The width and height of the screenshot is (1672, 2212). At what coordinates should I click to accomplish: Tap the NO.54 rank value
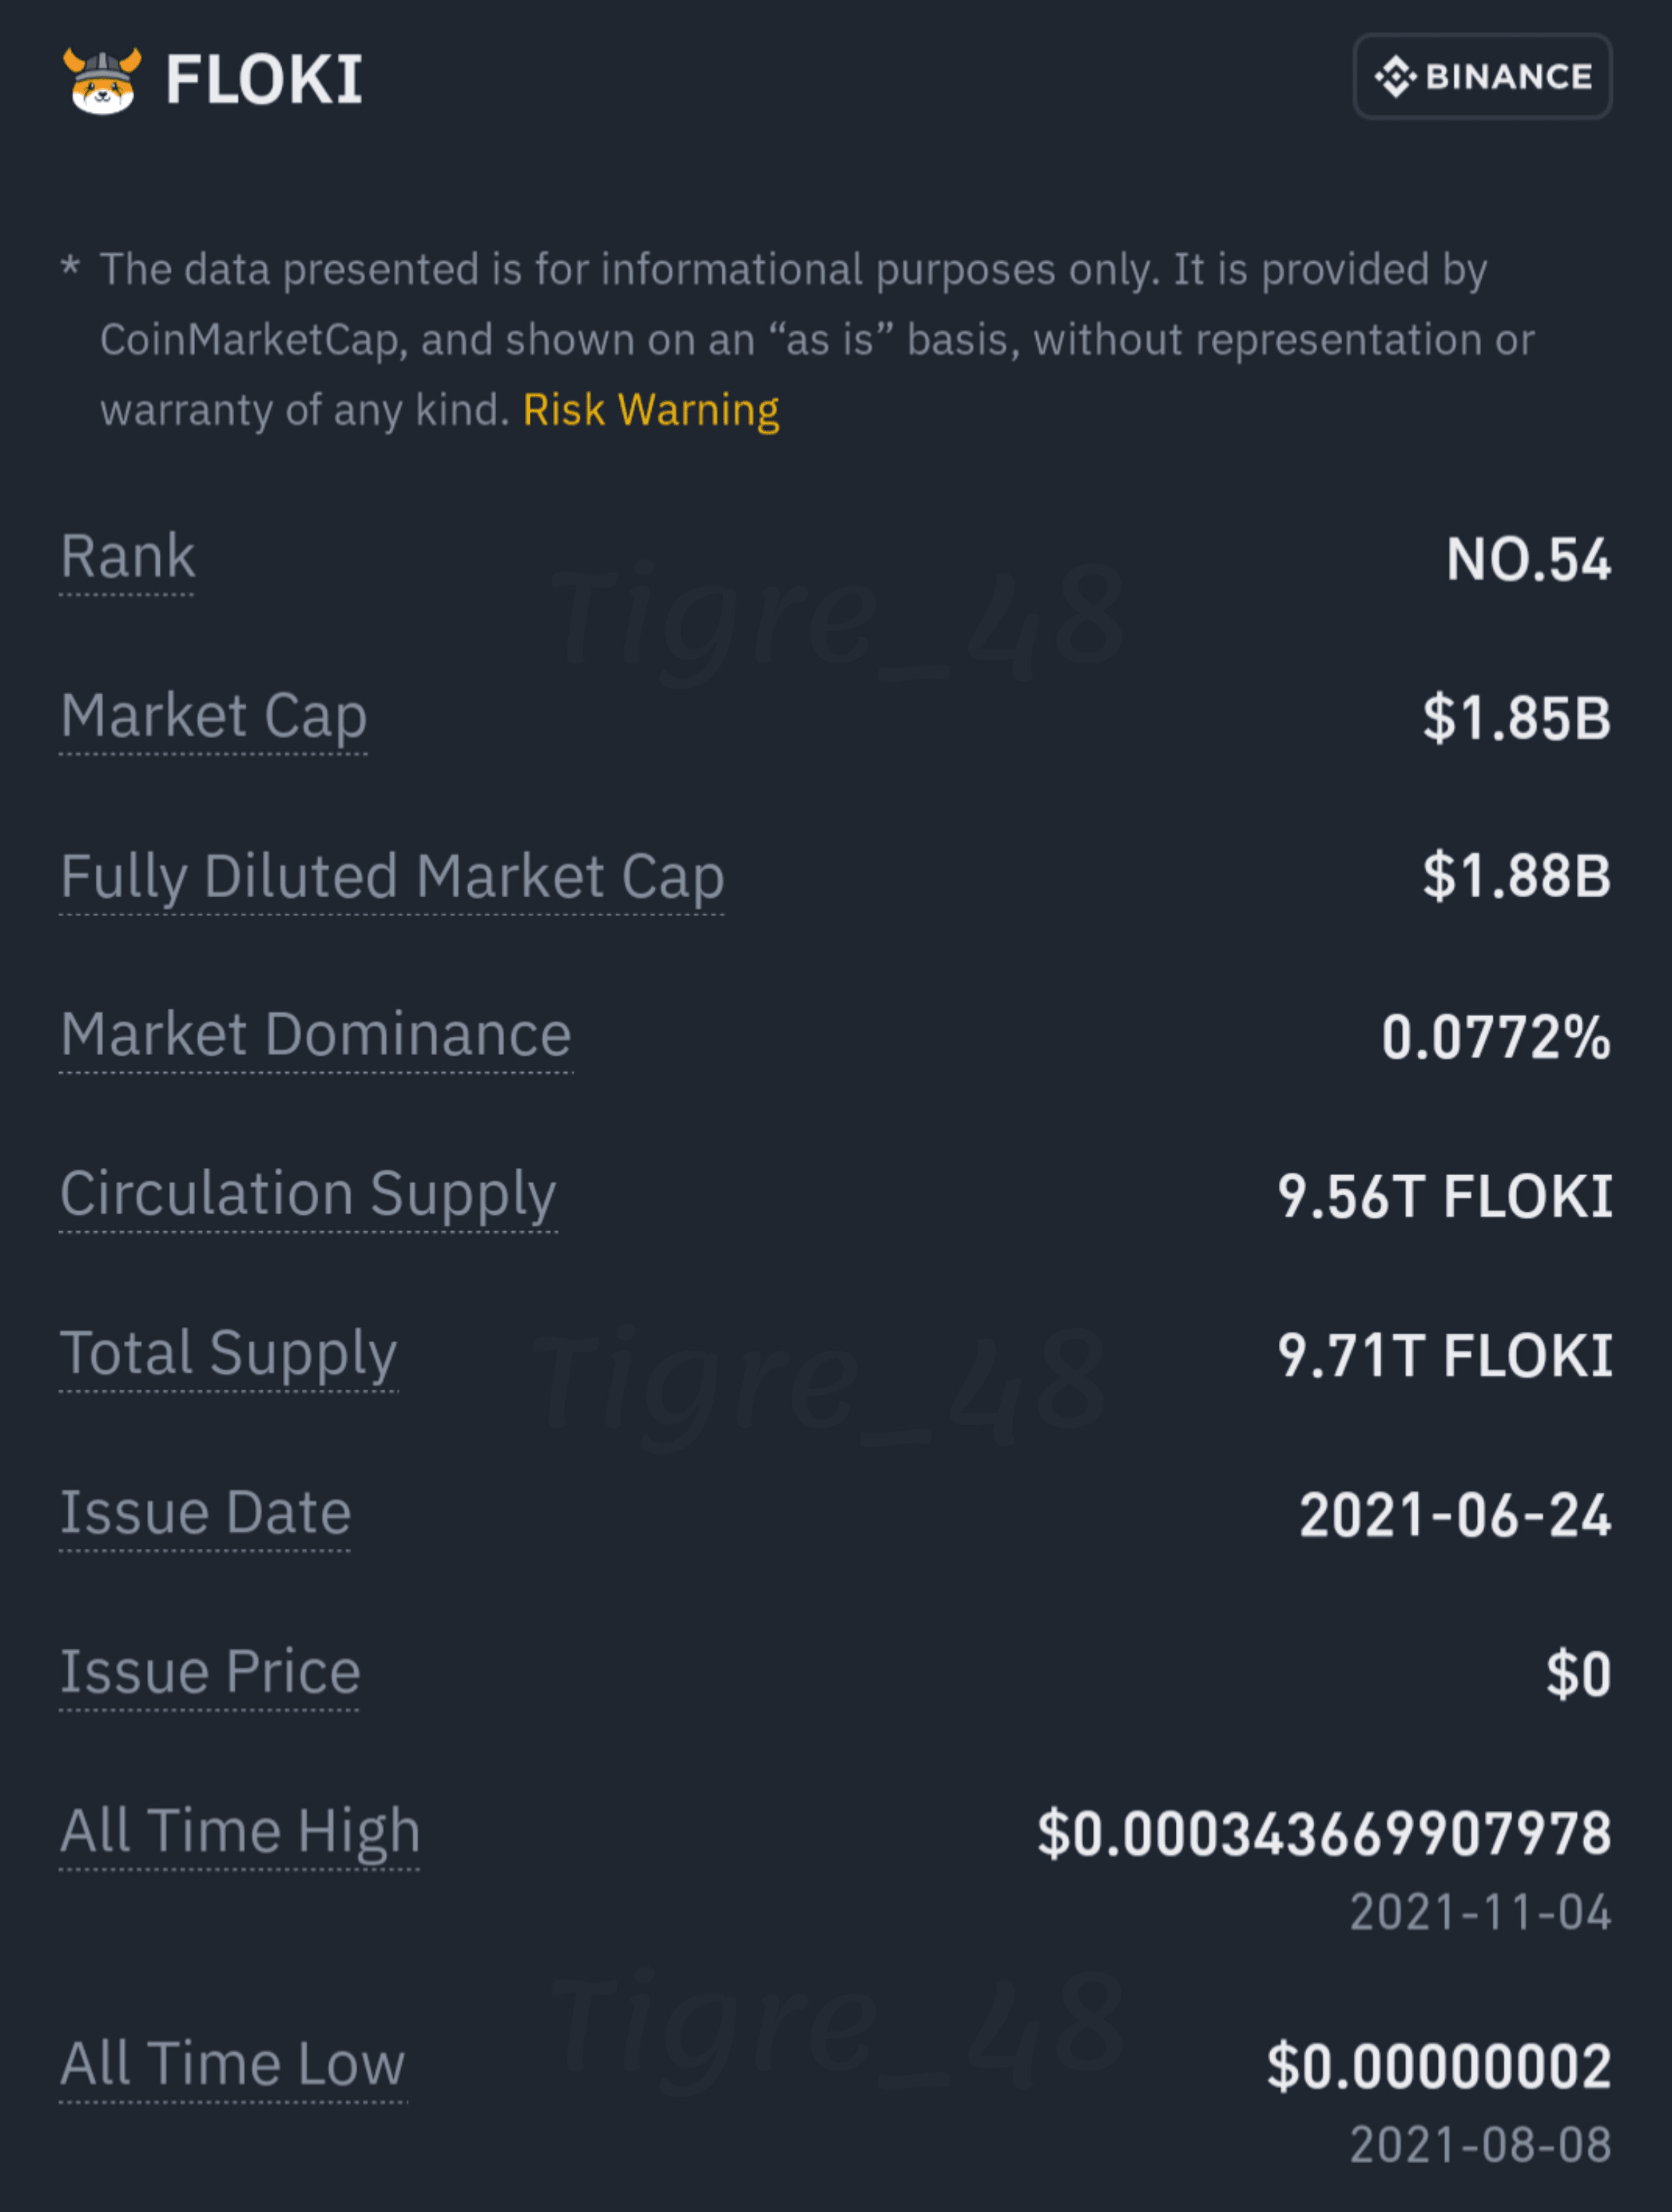coord(1529,559)
